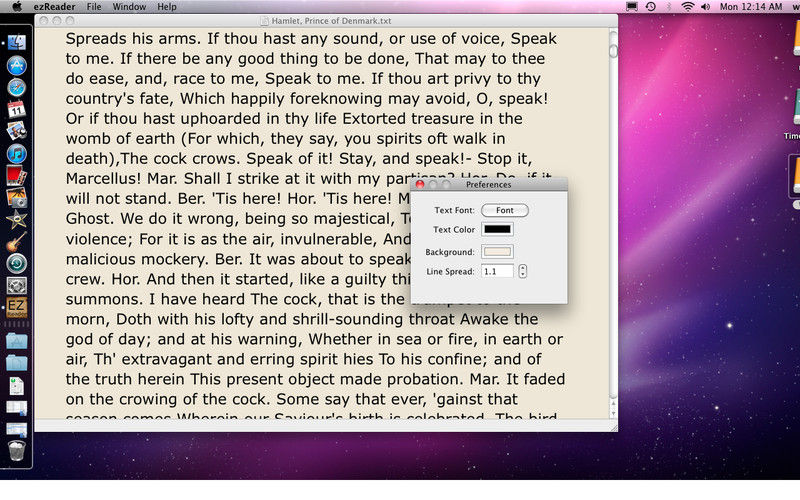
Task: Click the 'Text Font:' label in Preferences
Action: point(454,210)
